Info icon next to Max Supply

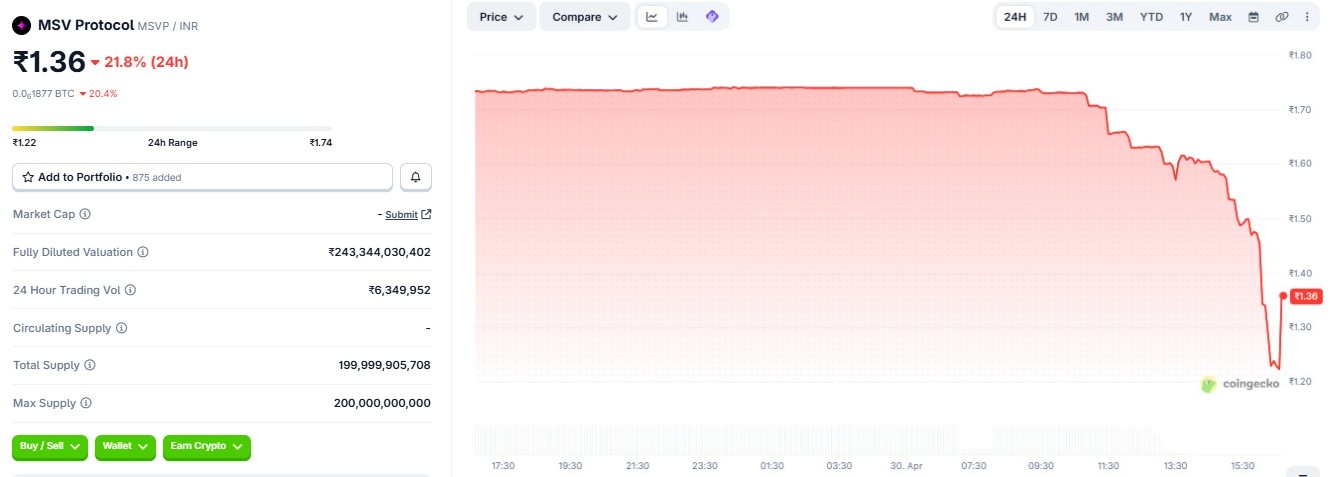pos(86,403)
